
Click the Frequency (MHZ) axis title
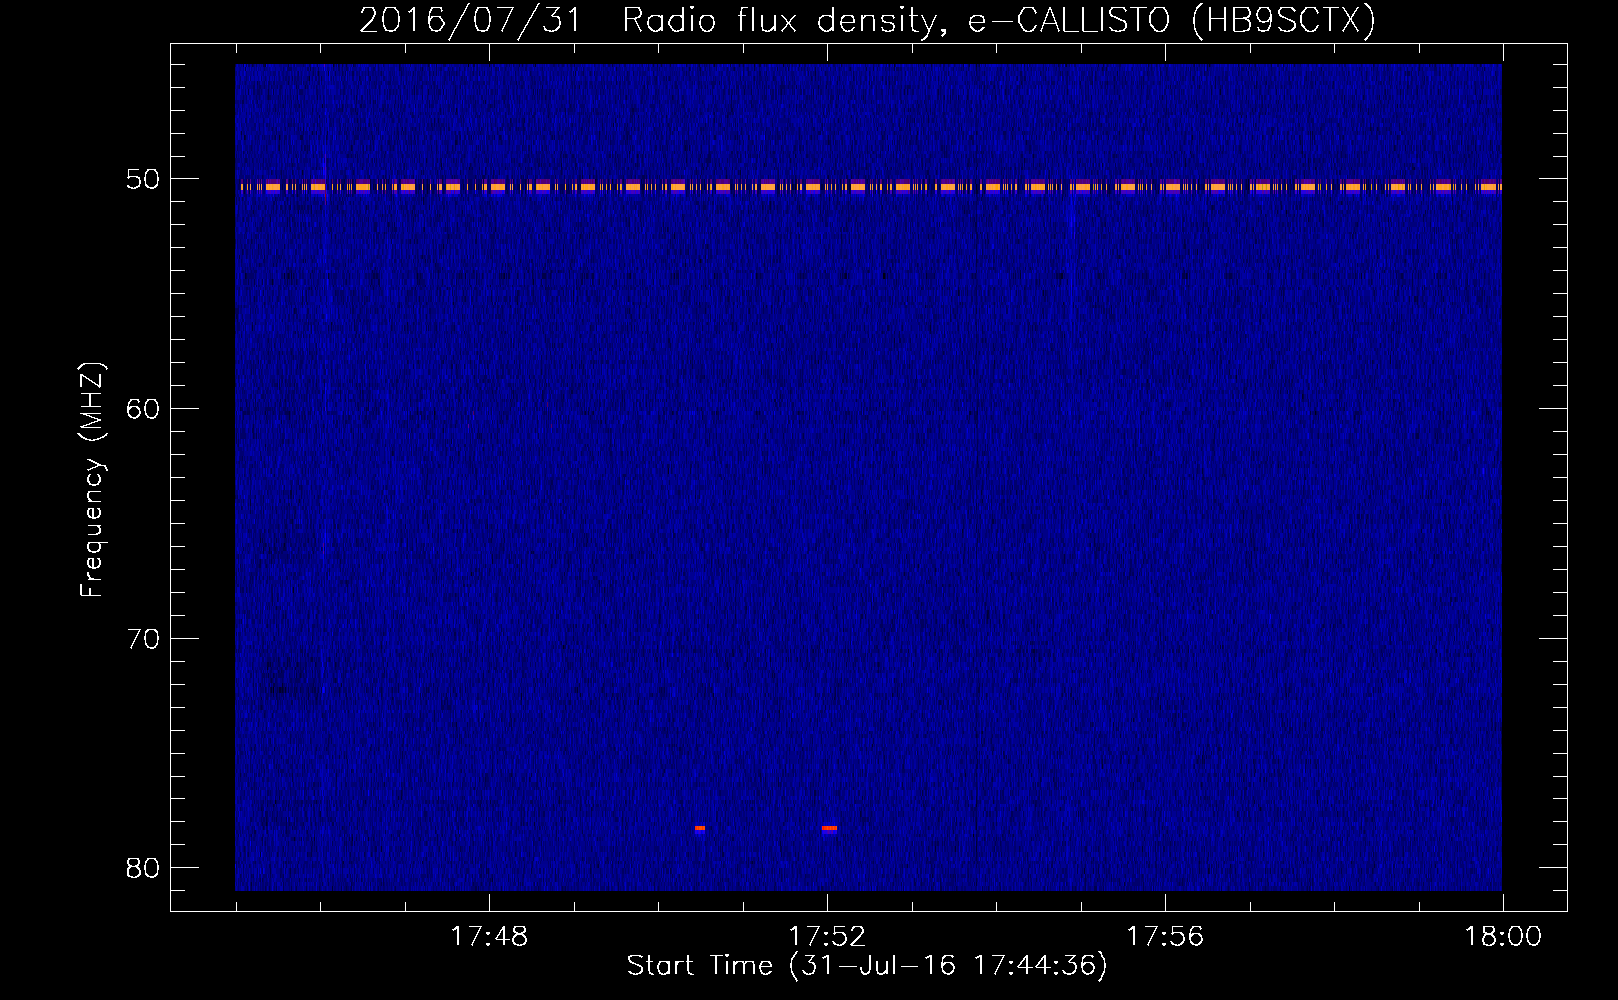(x=92, y=480)
